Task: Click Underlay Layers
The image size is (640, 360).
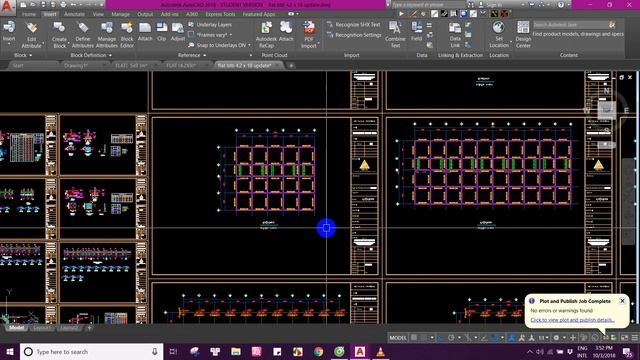Action: click(x=210, y=24)
